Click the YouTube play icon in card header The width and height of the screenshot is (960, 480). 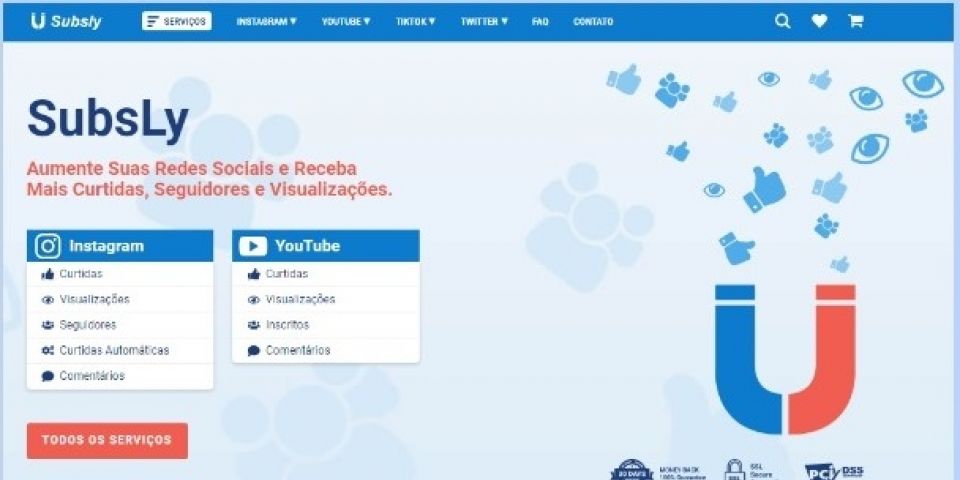pos(253,246)
